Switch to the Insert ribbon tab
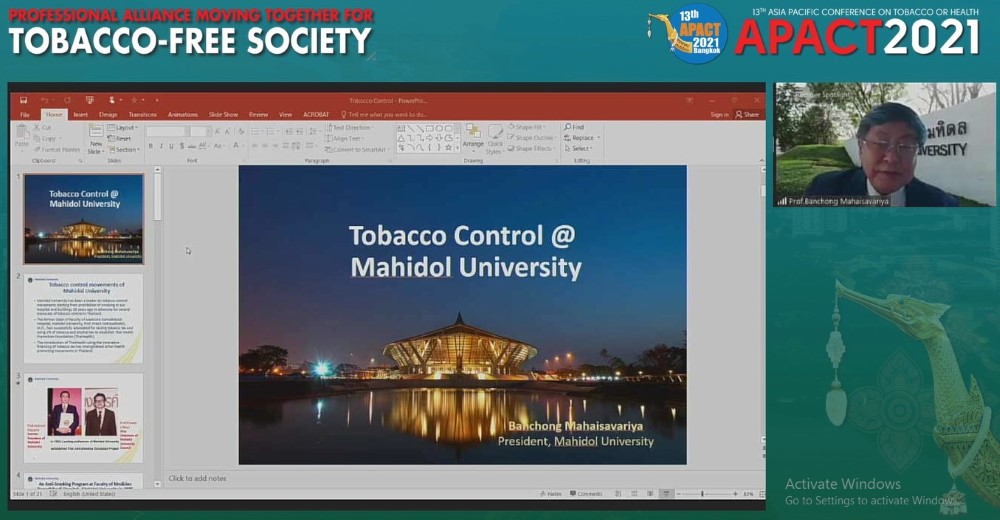 click(80, 115)
